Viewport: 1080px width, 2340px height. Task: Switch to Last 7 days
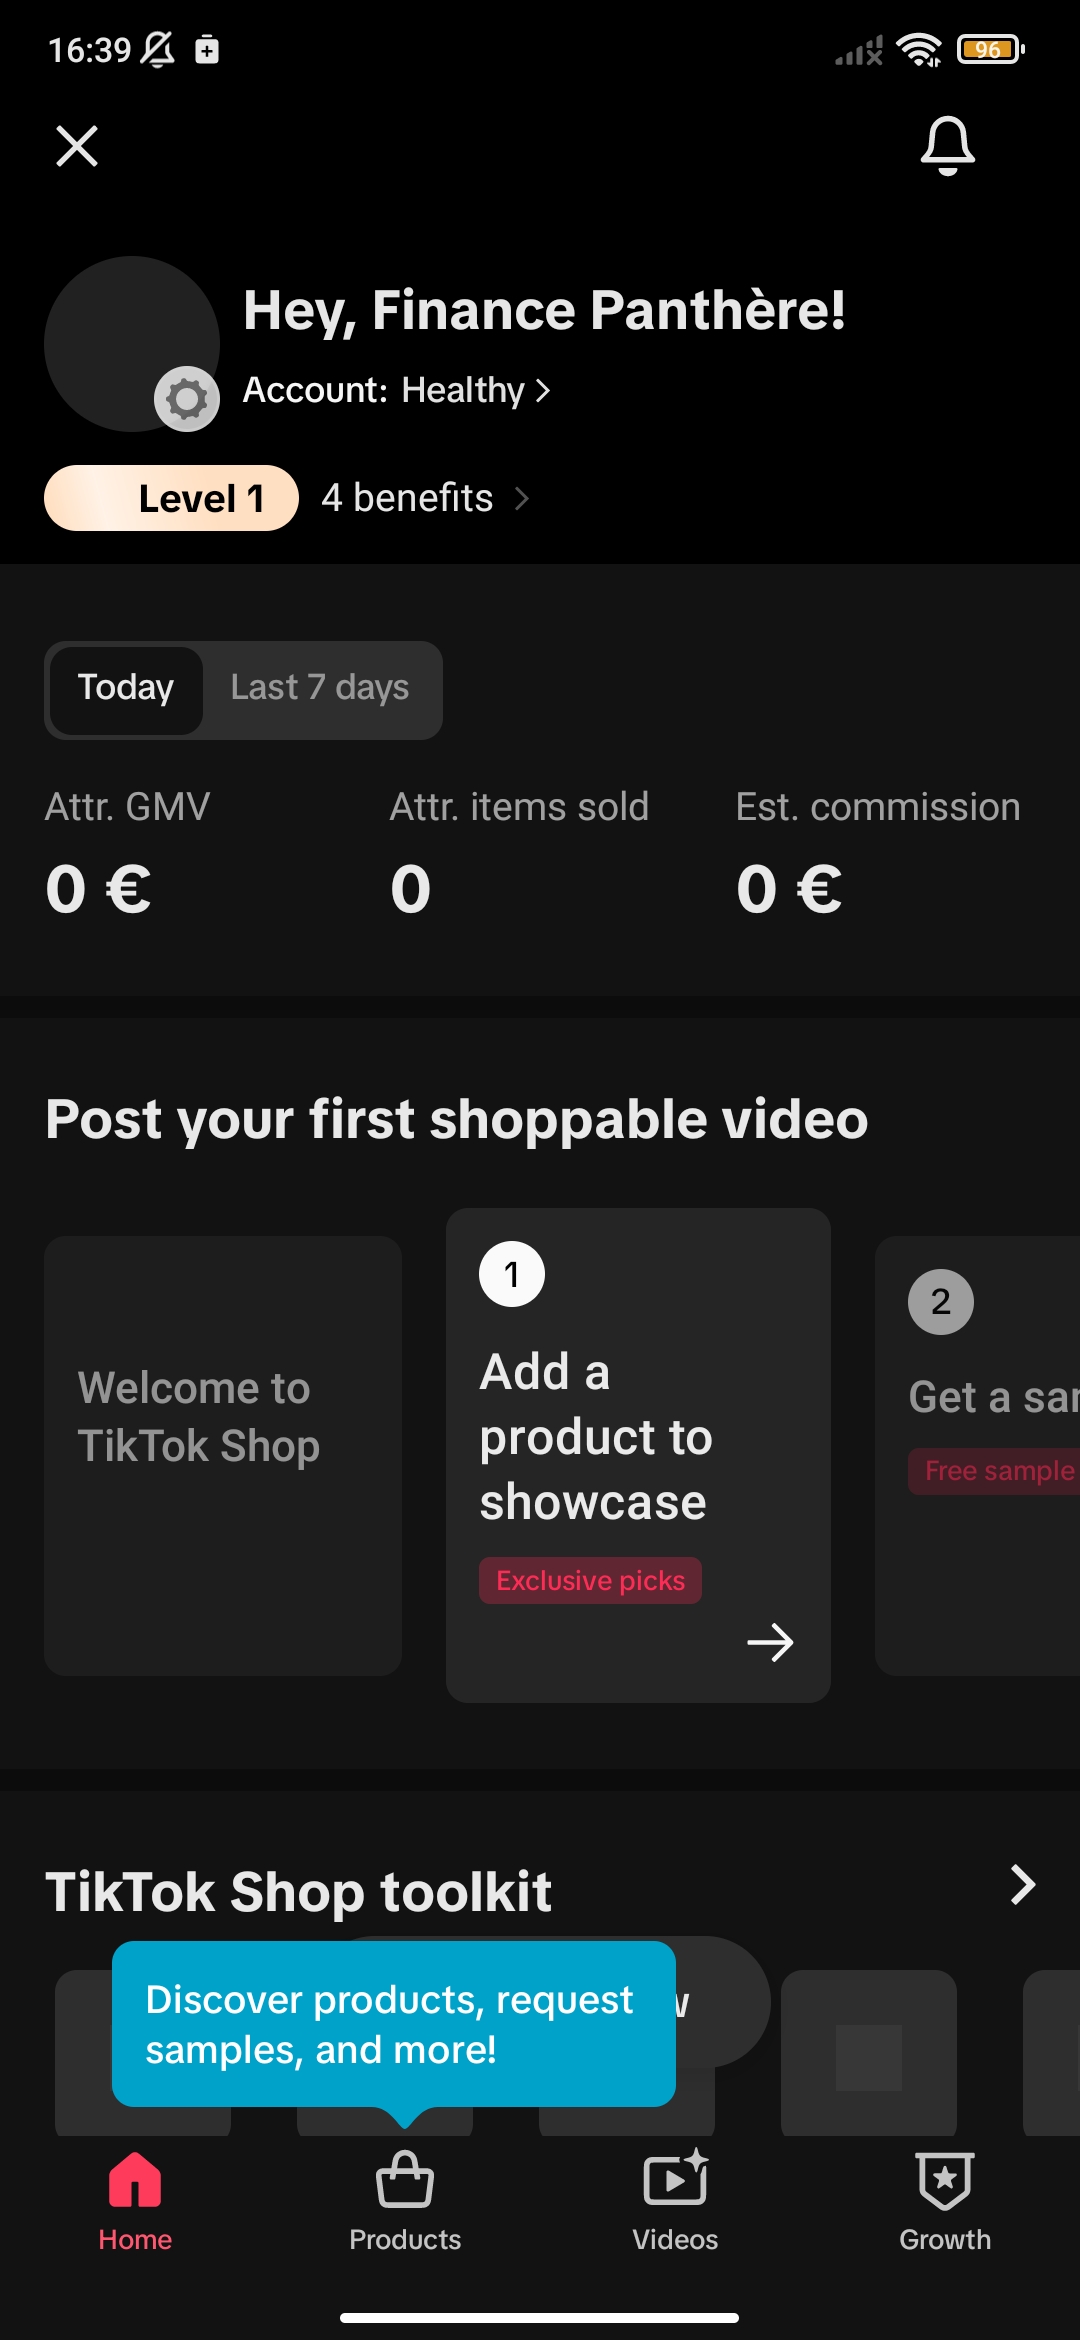tap(320, 688)
